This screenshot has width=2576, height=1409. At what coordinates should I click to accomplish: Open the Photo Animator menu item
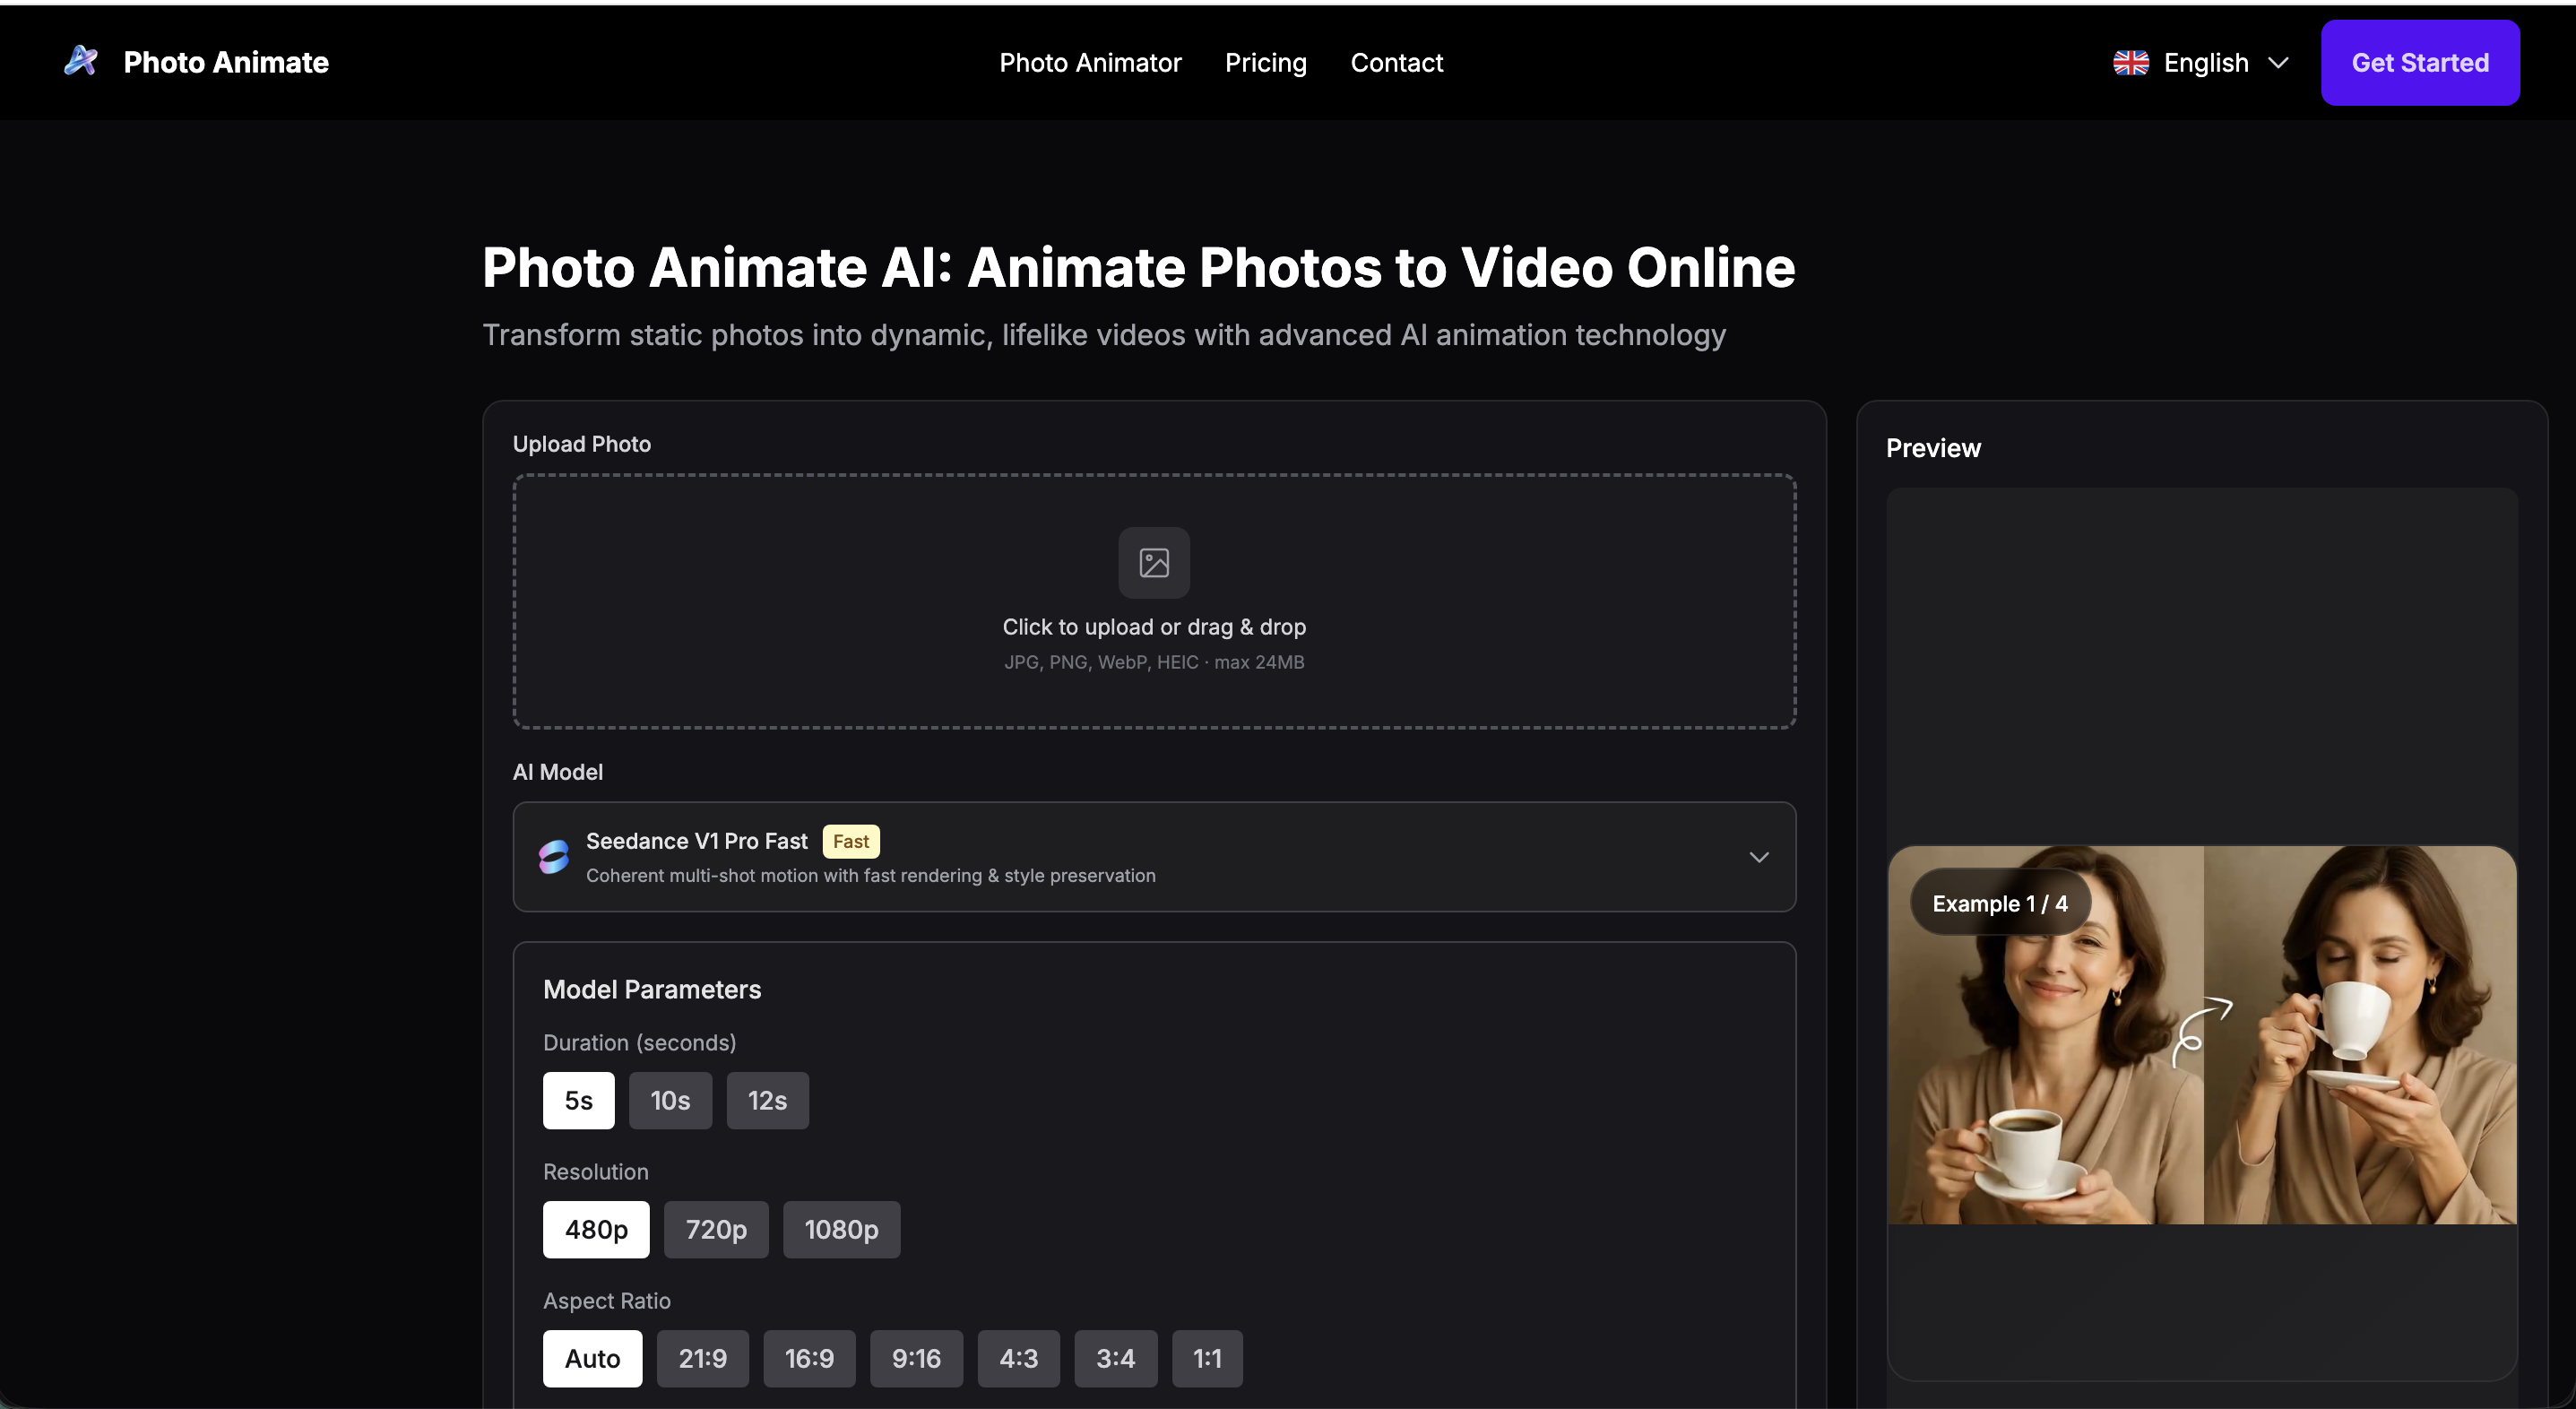[x=1090, y=62]
